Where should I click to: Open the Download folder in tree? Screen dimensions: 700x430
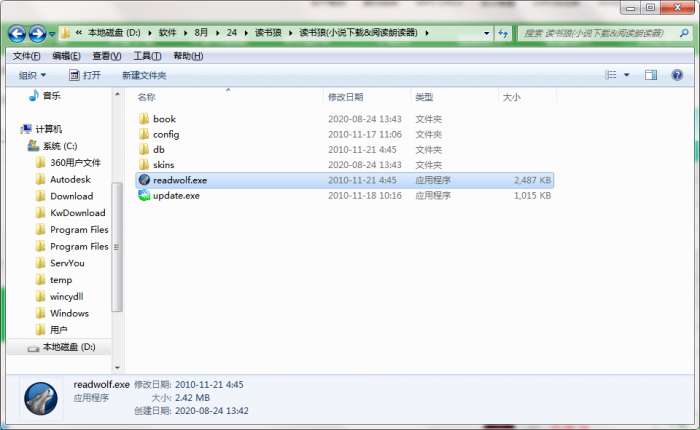coord(71,196)
